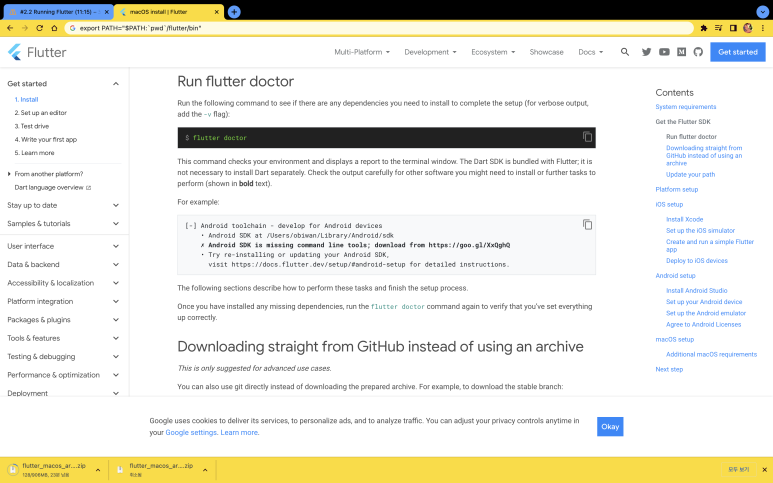Open the Ecosystem dropdown menu

point(493,52)
